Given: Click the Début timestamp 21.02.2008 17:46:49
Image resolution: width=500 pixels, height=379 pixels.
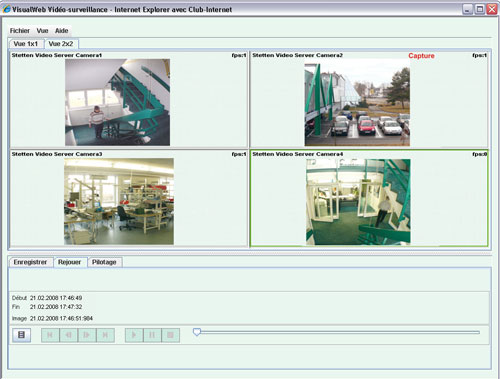Looking at the screenshot, I should point(56,298).
